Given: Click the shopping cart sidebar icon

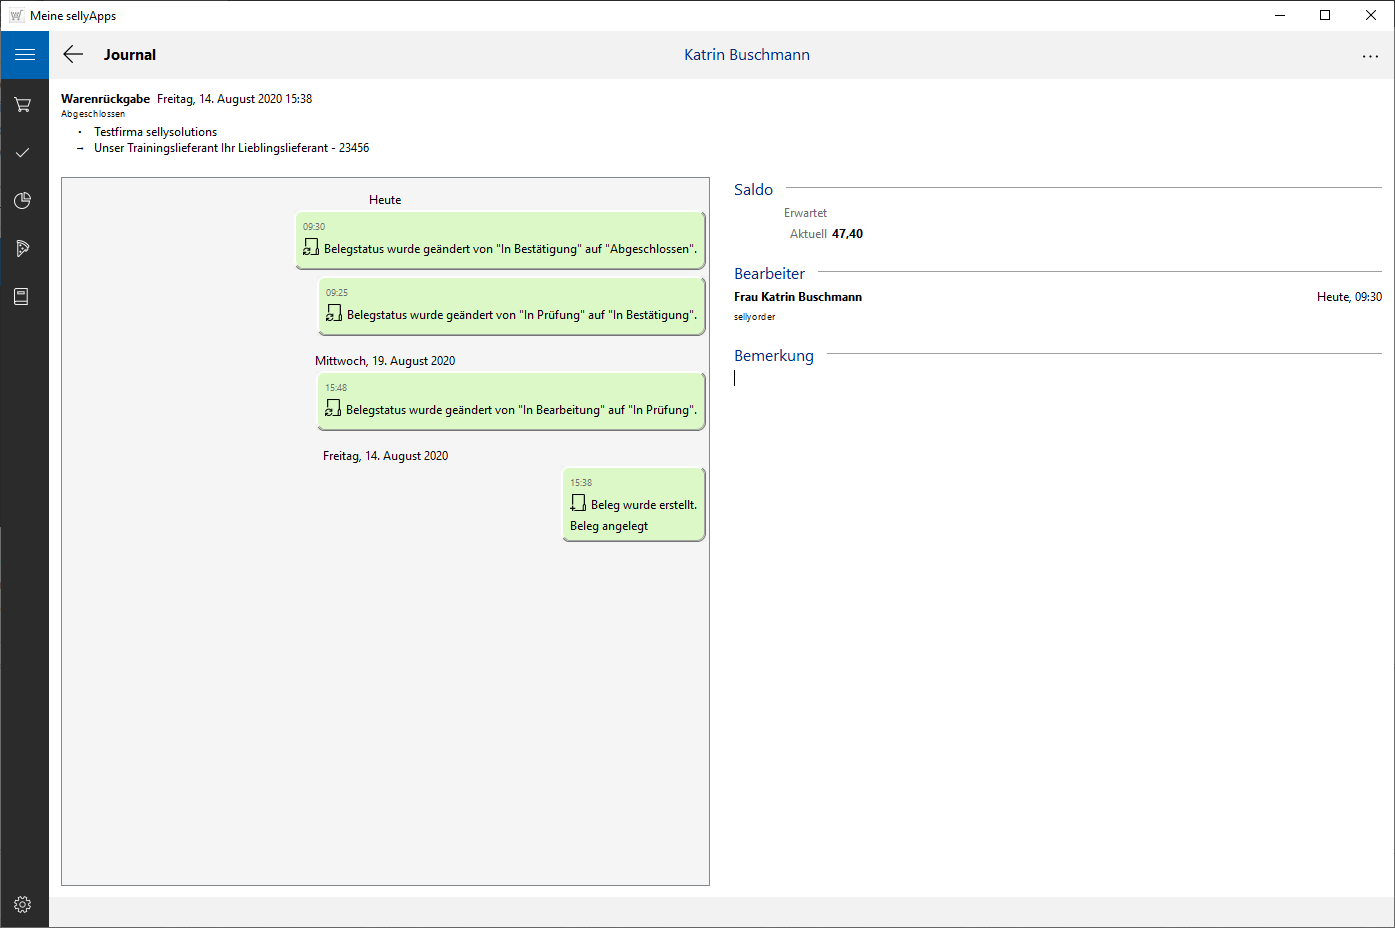Looking at the screenshot, I should [23, 105].
